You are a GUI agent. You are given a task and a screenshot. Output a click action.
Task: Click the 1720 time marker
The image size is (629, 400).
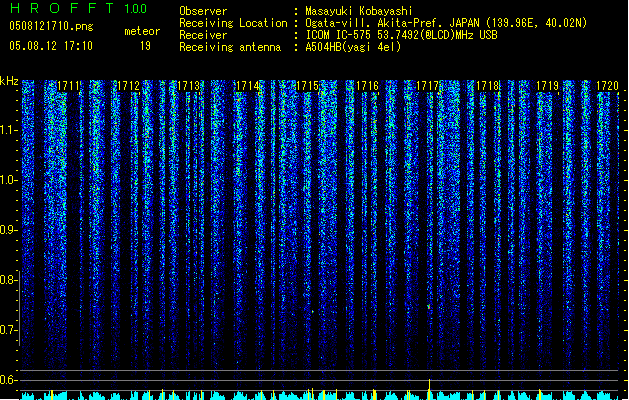pos(607,86)
